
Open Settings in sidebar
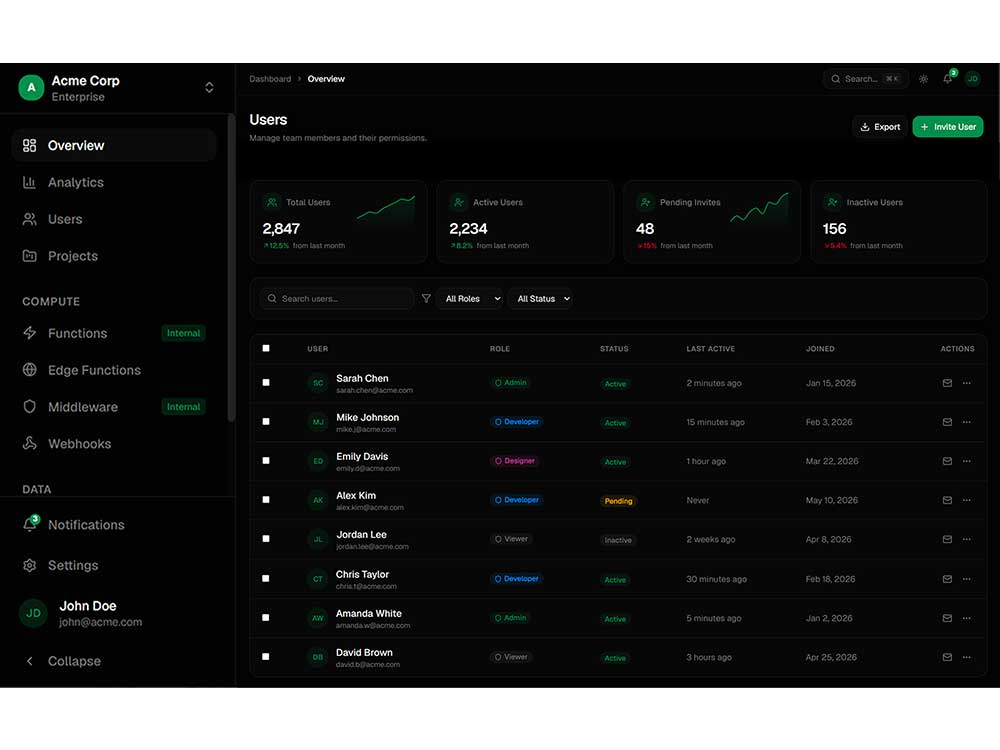[114, 566]
